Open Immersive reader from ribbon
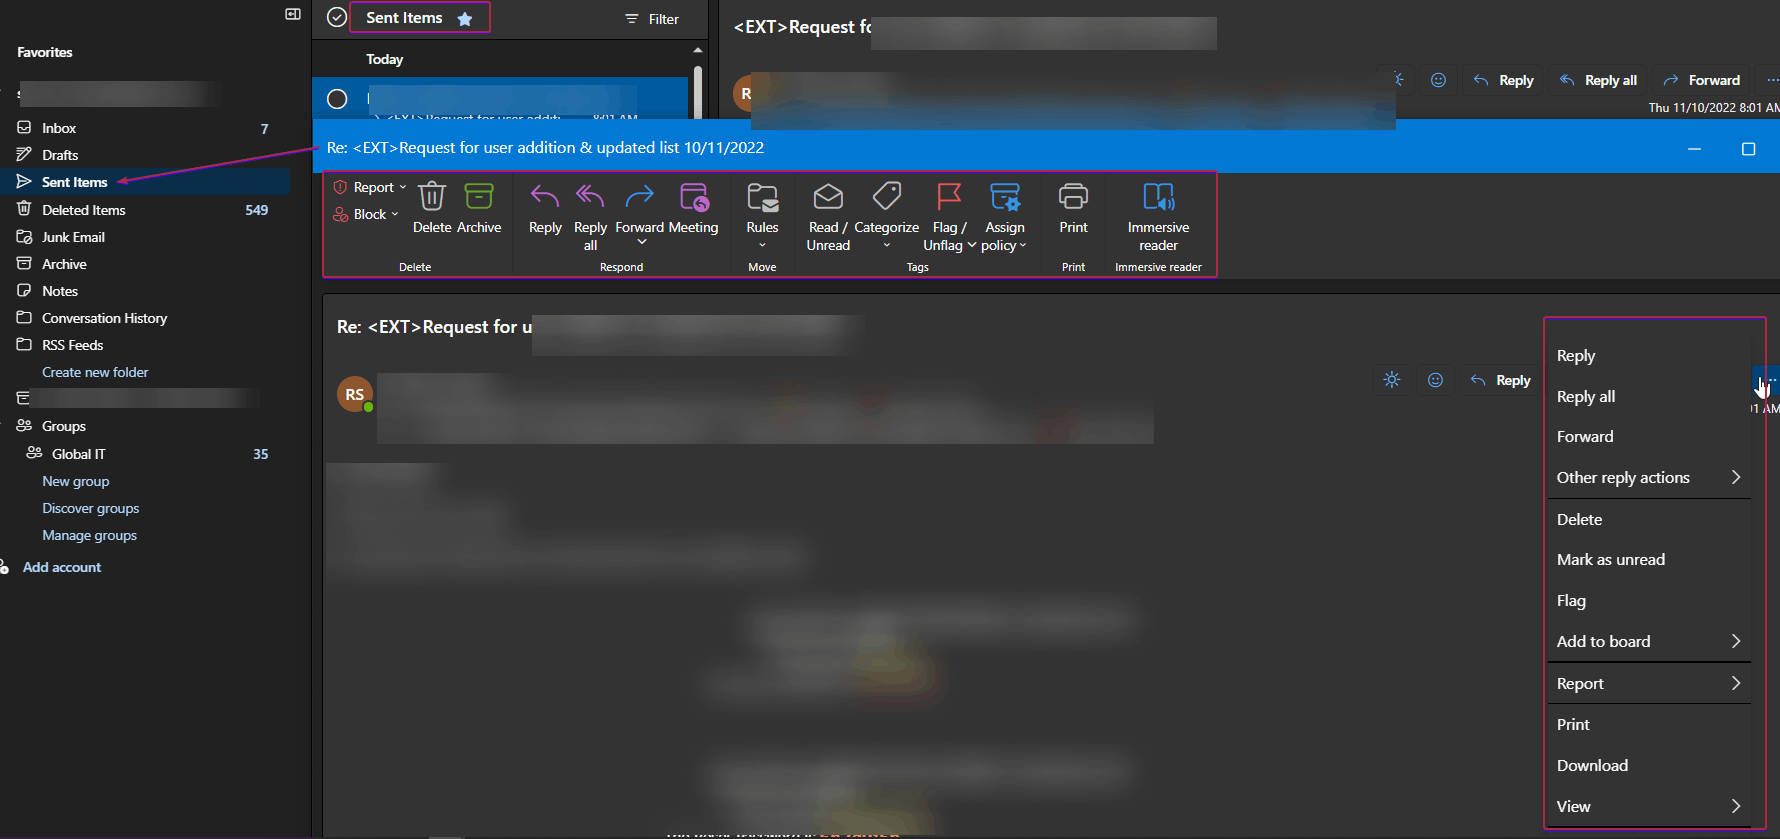 pos(1158,196)
